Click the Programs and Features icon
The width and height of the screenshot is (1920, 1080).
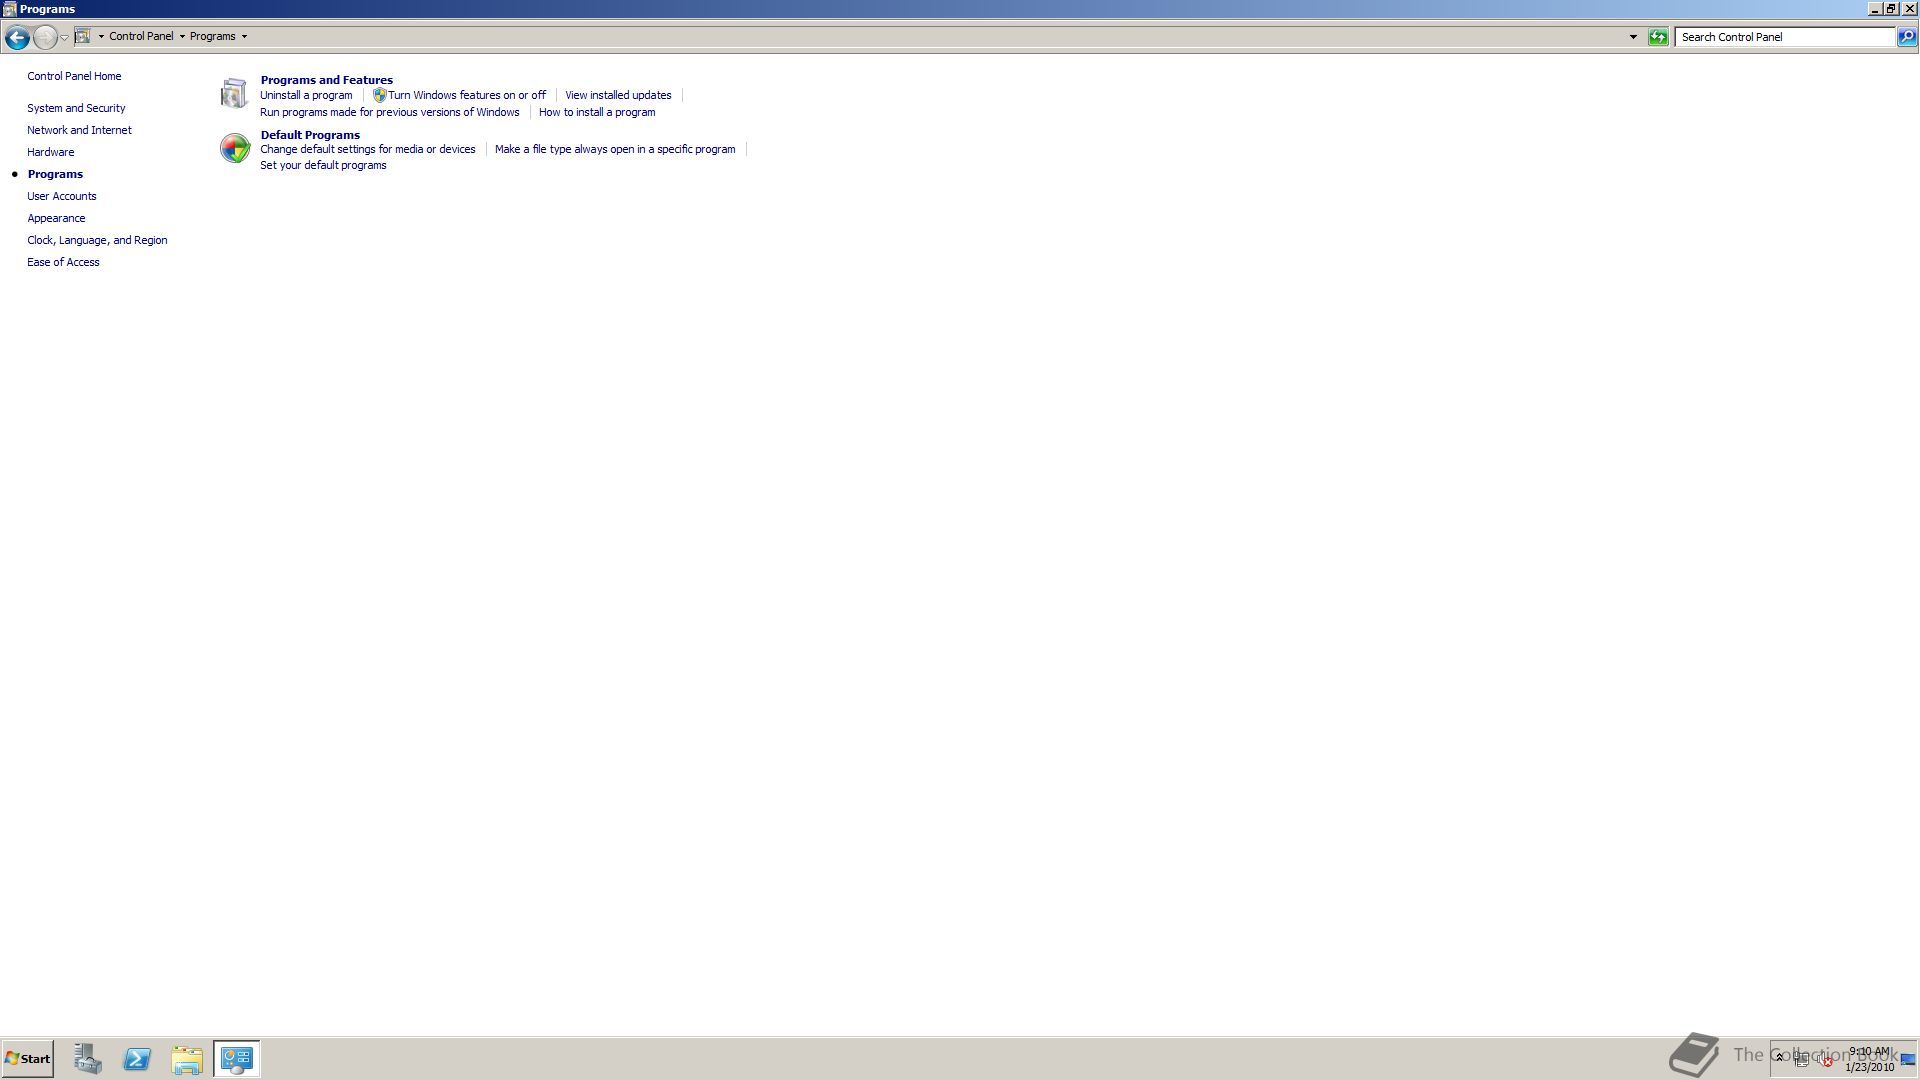coord(234,93)
